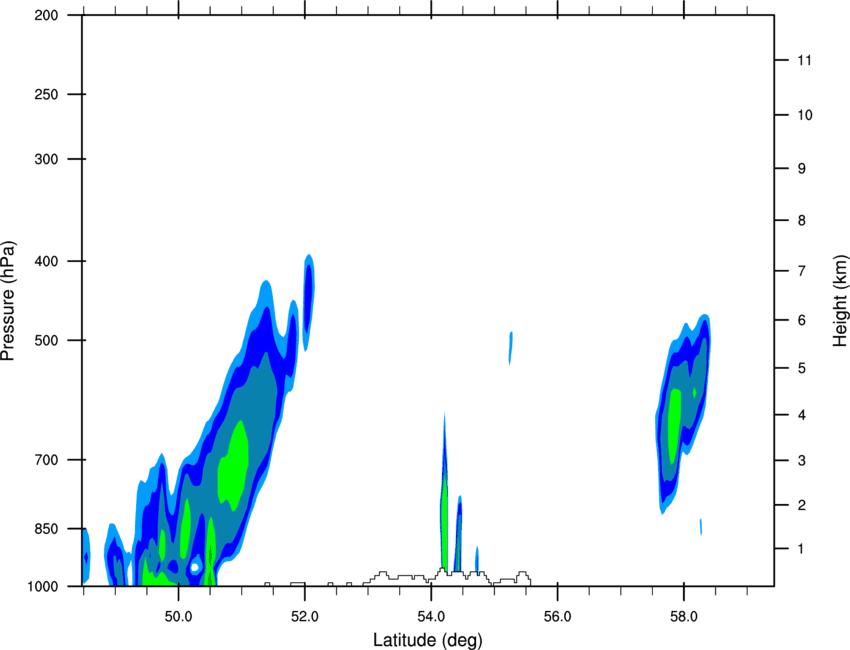
Task: Click the 250 pressure tick label
Action: 46,94
